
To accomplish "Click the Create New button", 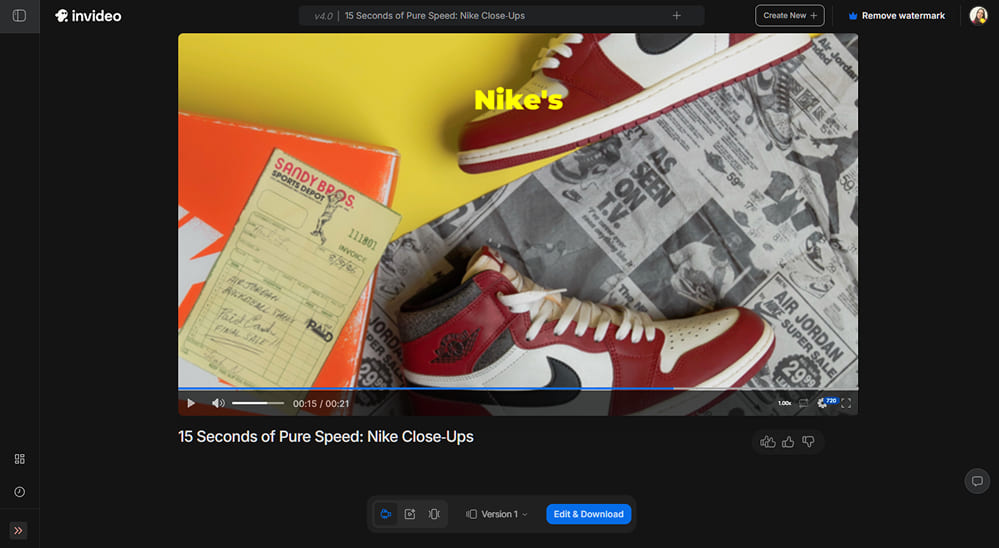I will (789, 16).
